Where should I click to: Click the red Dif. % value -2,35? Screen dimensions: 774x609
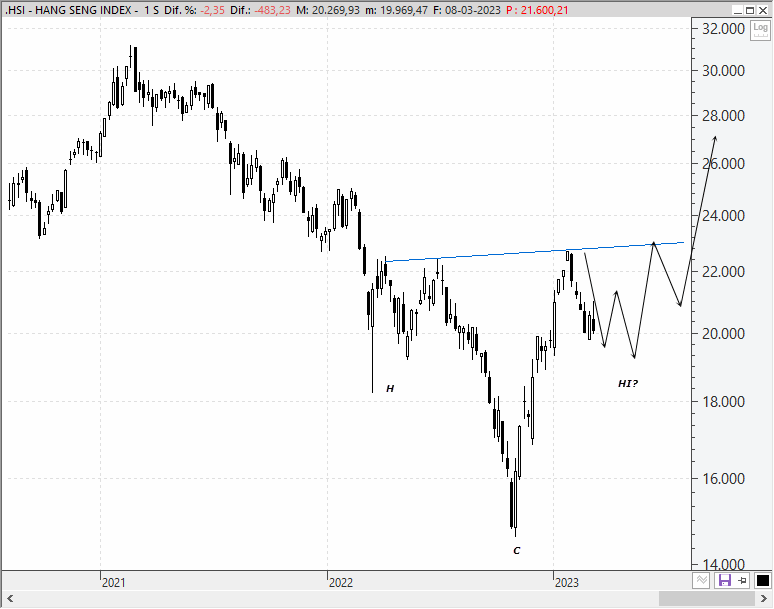tap(212, 10)
